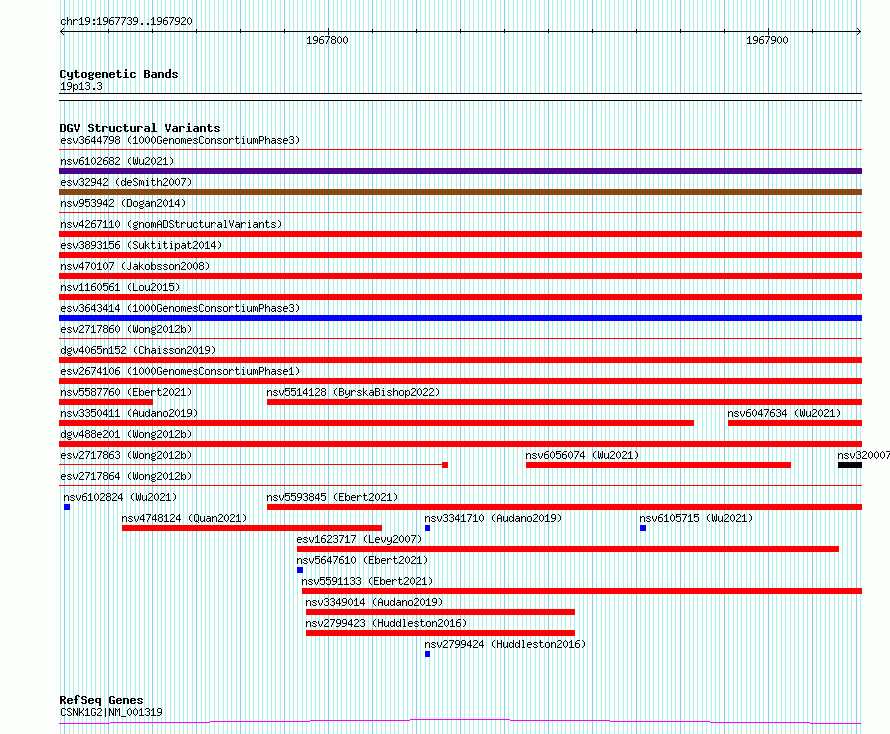
Task: Click the red bar under nsv4748124 (Quan2021)
Action: point(251,528)
